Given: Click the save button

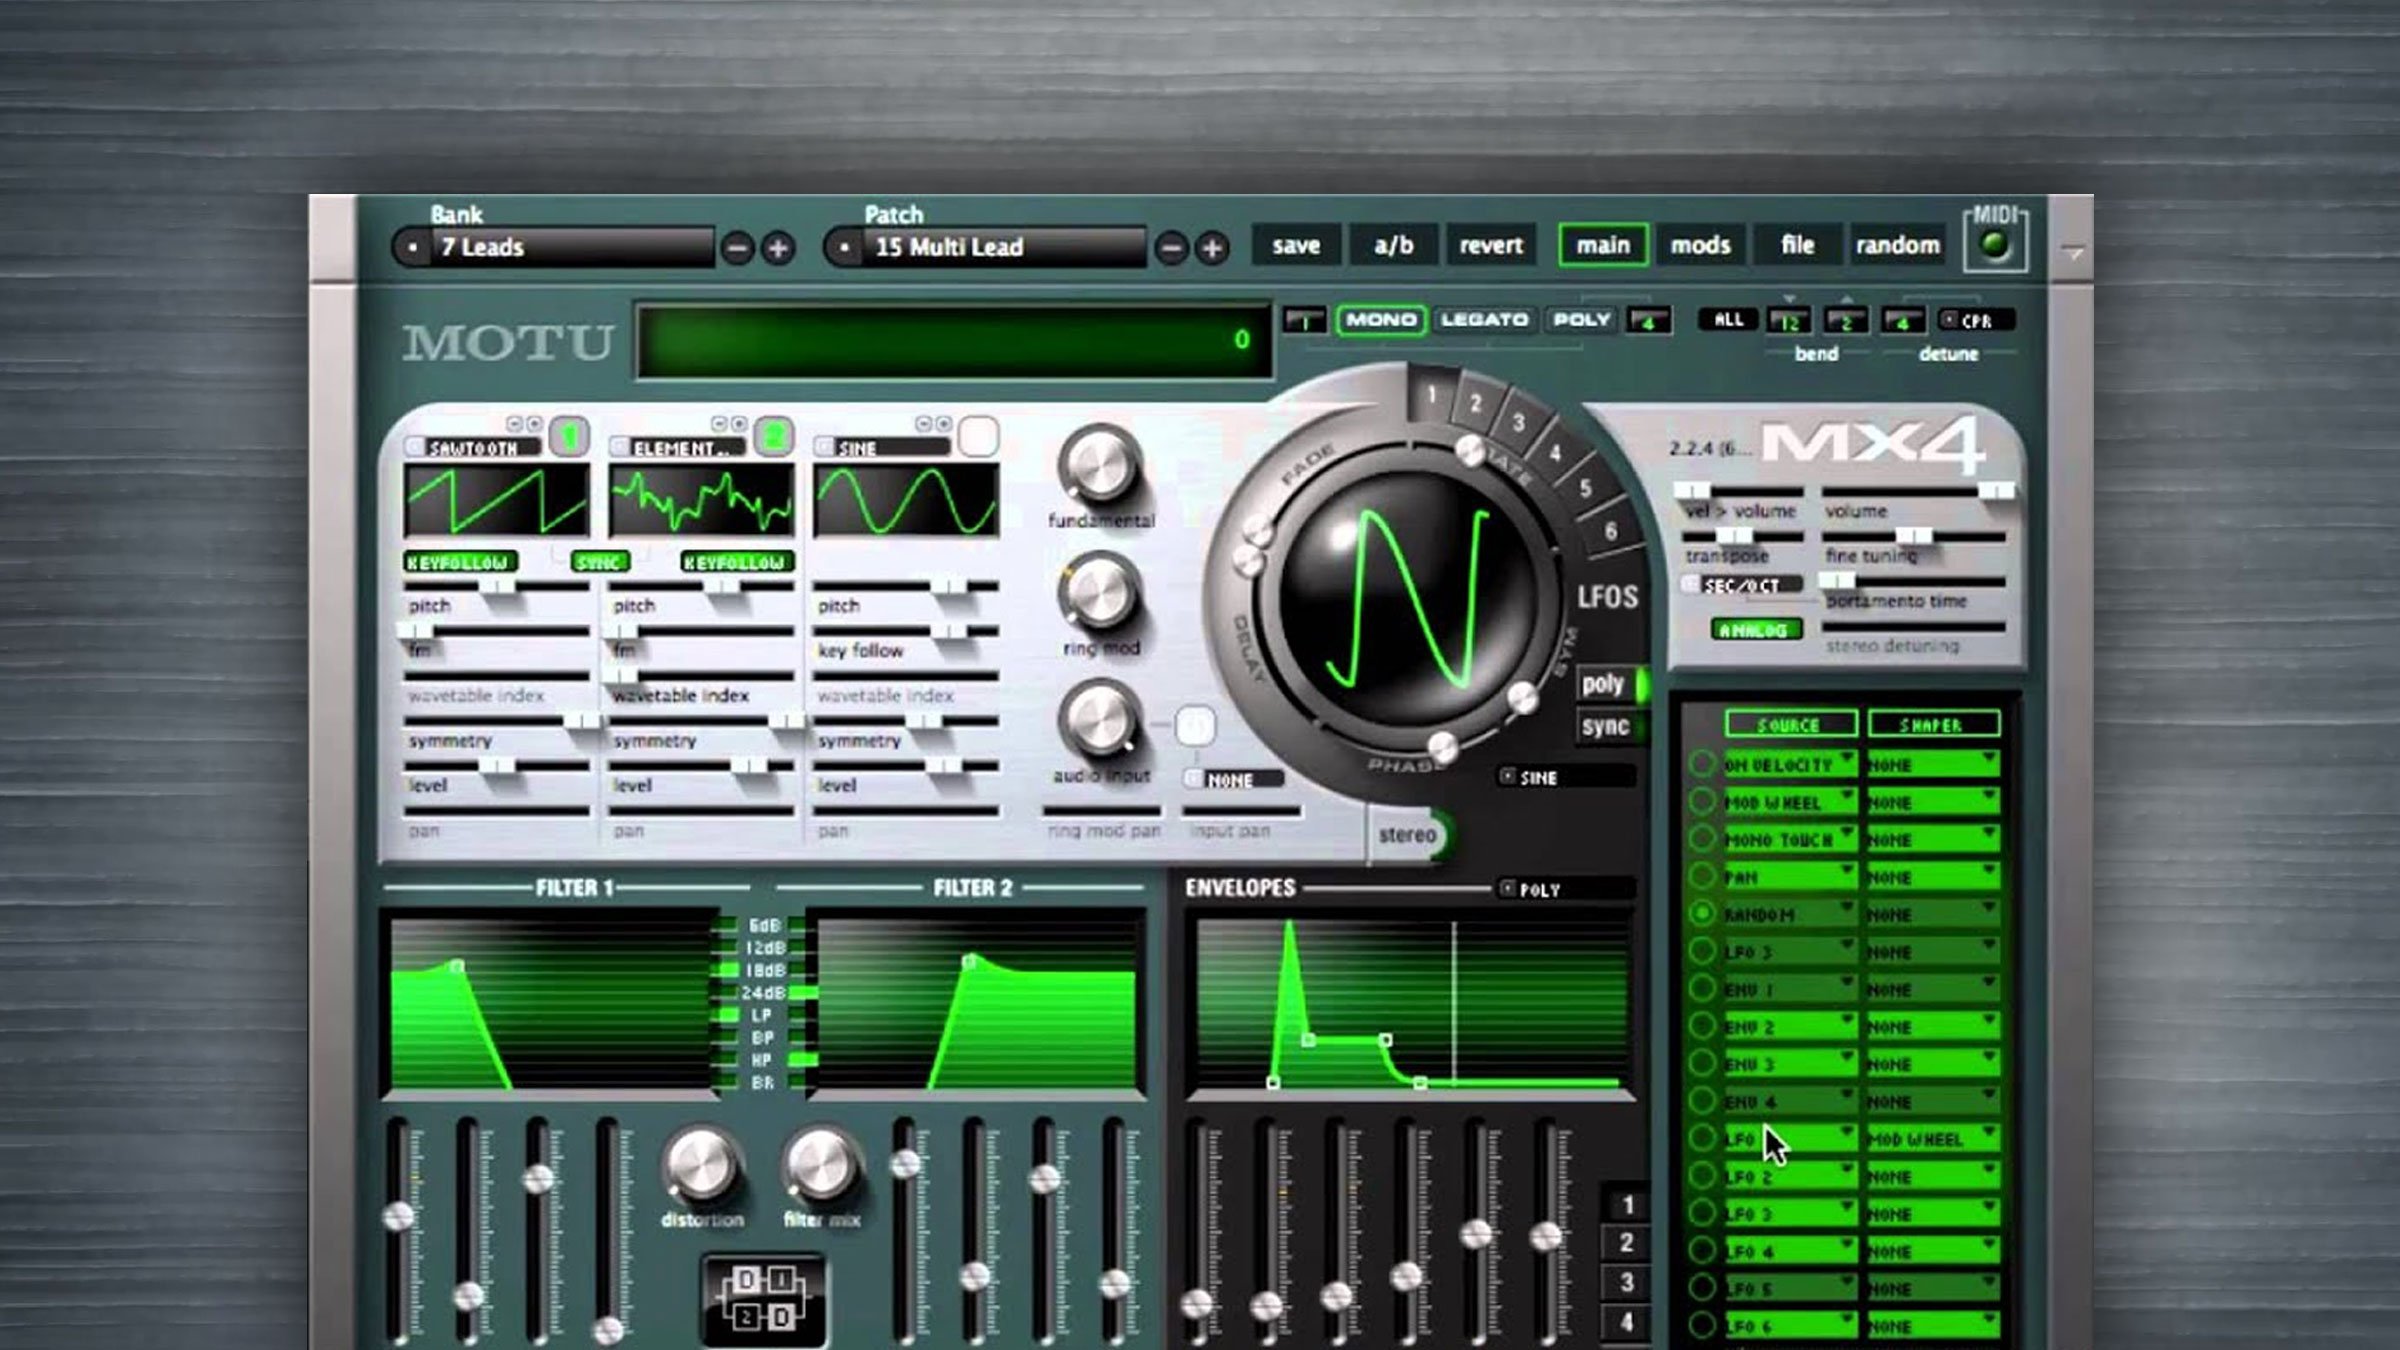Looking at the screenshot, I should pyautogui.click(x=1294, y=245).
